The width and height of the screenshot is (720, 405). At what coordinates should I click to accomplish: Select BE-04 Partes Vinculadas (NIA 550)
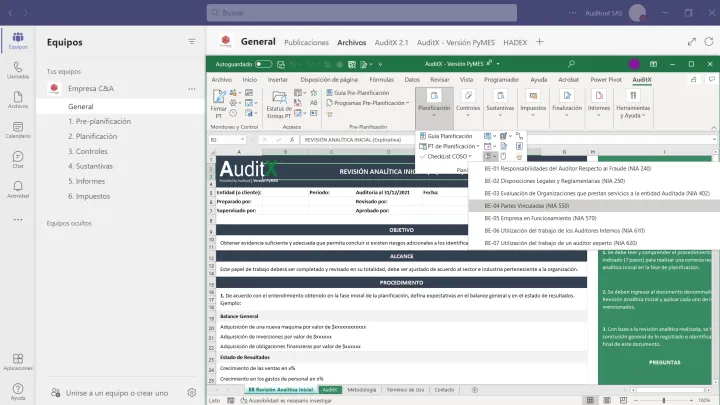(594, 206)
